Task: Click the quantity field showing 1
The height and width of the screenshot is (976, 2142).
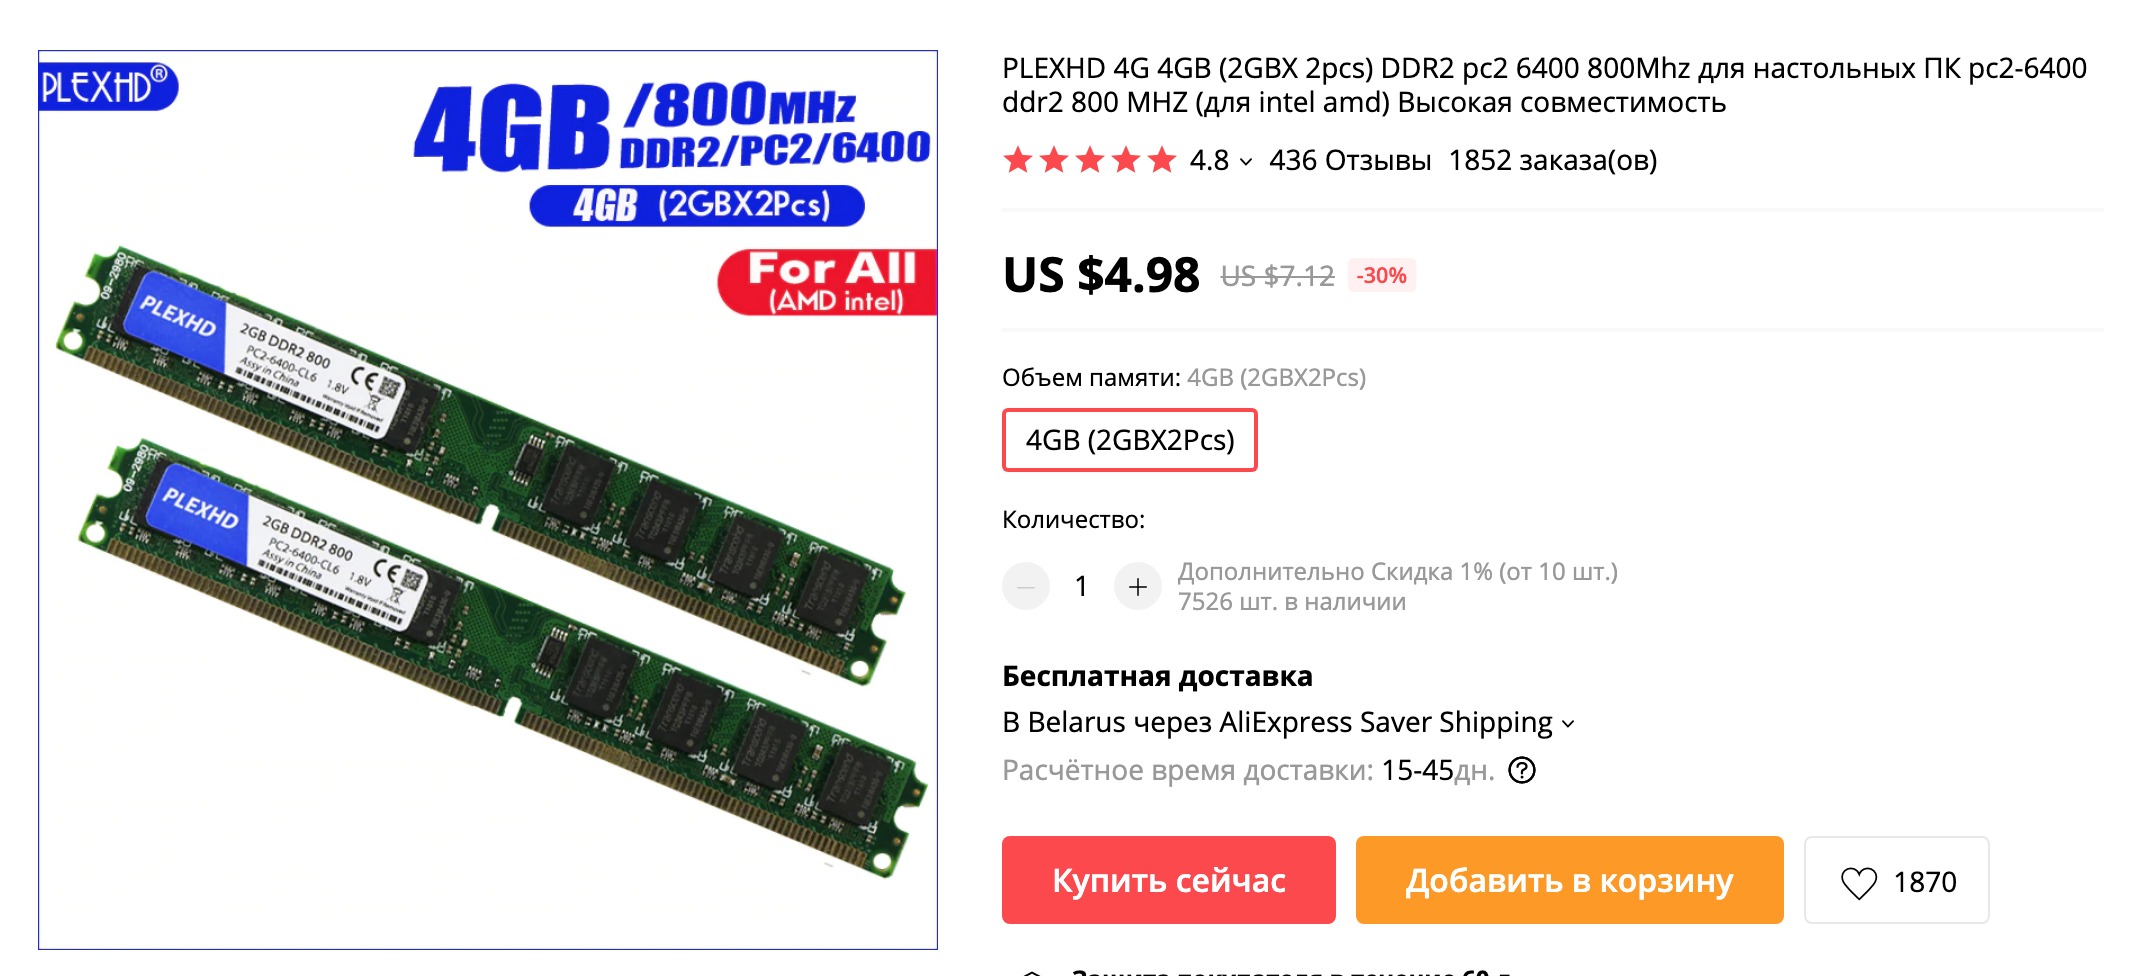Action: click(1081, 587)
